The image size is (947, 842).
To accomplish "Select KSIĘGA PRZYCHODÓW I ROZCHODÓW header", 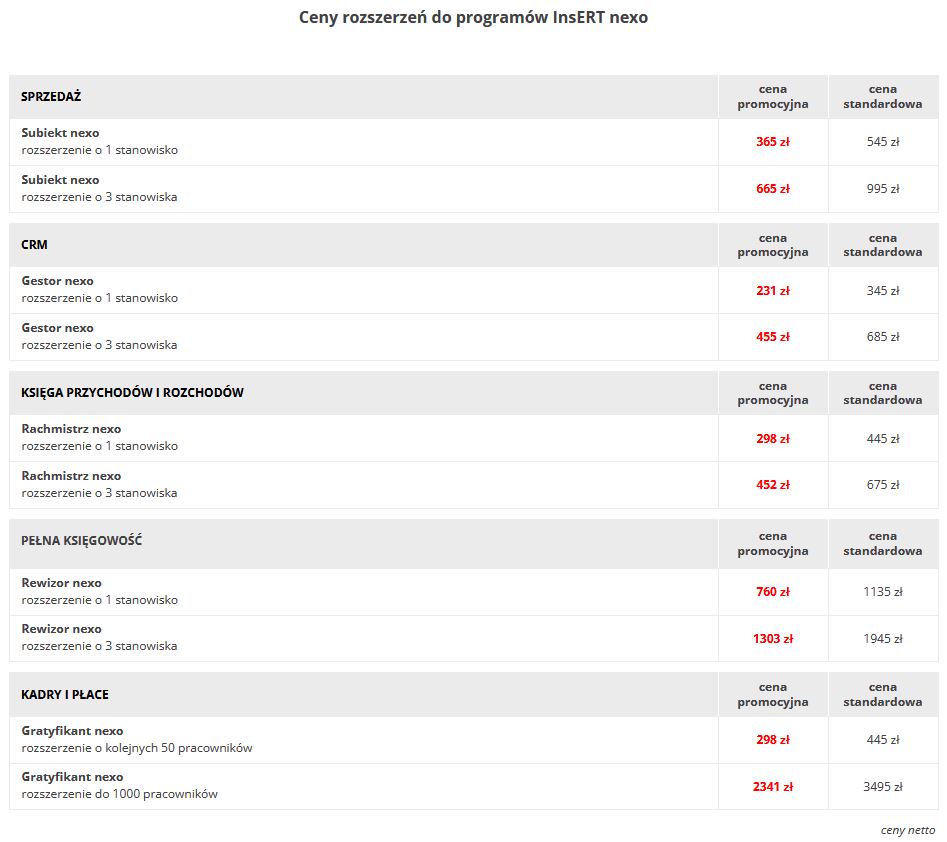I will 132,393.
